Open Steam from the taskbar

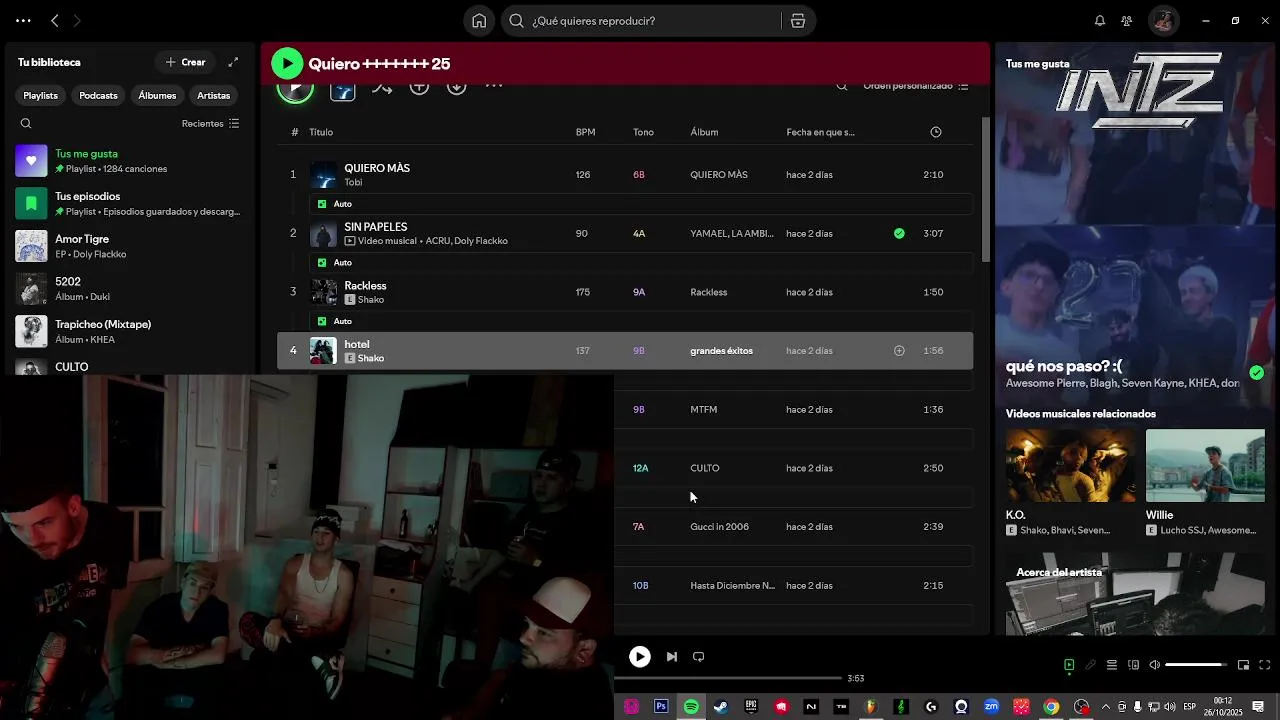721,707
